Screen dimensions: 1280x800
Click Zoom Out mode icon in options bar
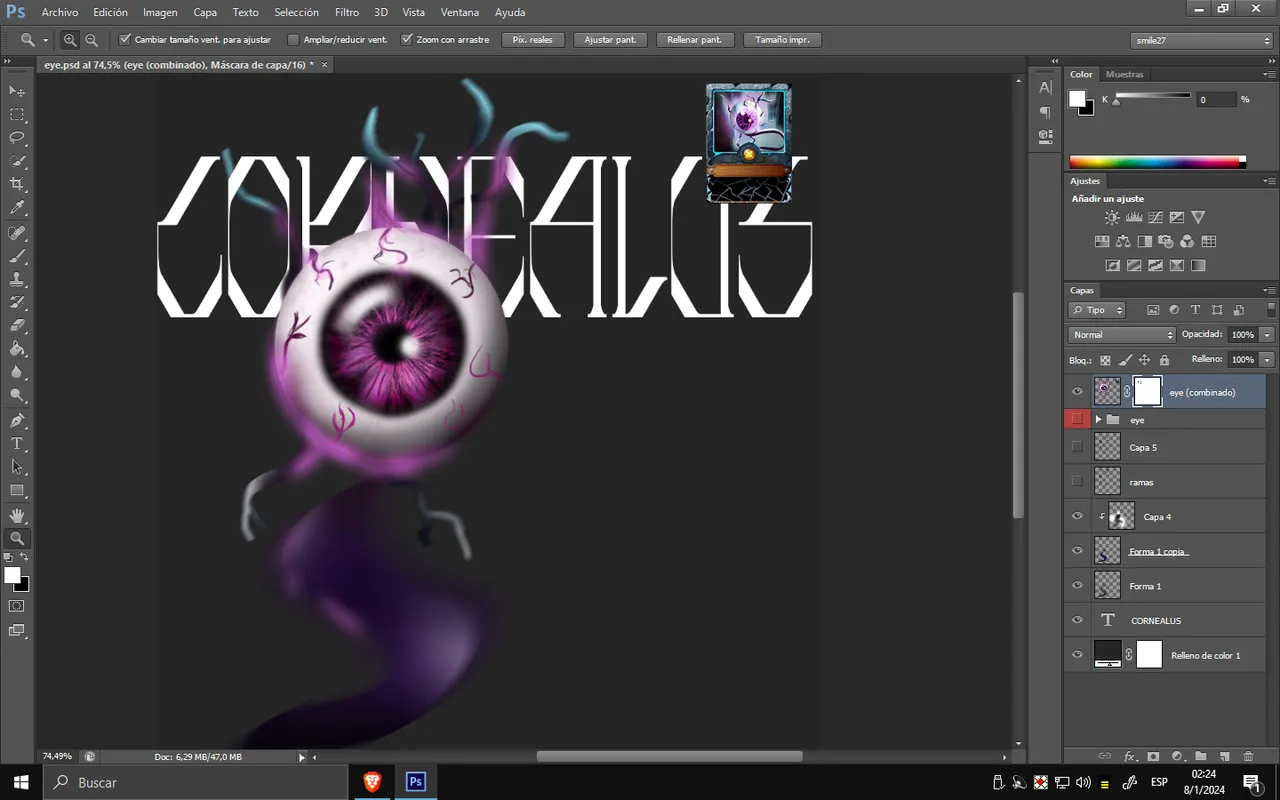click(x=91, y=40)
